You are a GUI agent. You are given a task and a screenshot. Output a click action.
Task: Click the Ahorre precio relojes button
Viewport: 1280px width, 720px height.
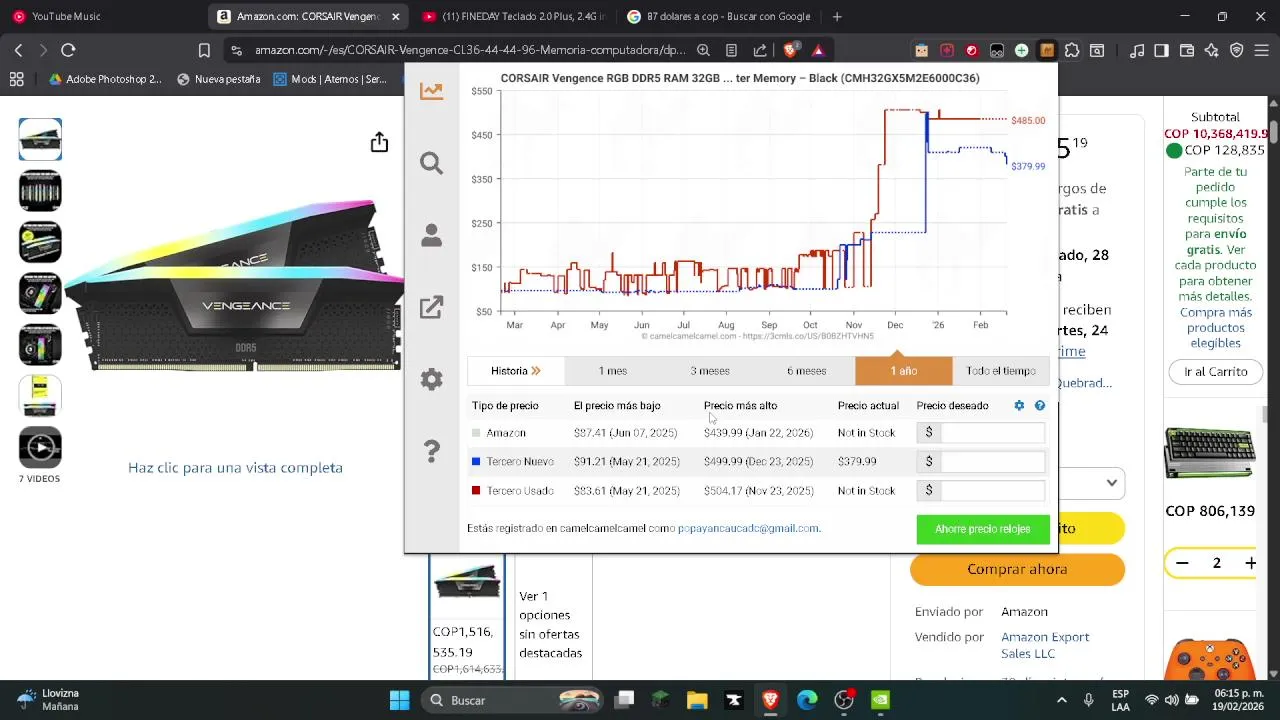pyautogui.click(x=983, y=529)
